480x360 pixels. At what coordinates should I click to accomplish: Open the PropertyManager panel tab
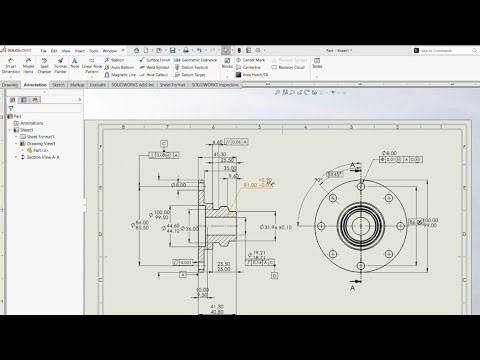(x=24, y=100)
